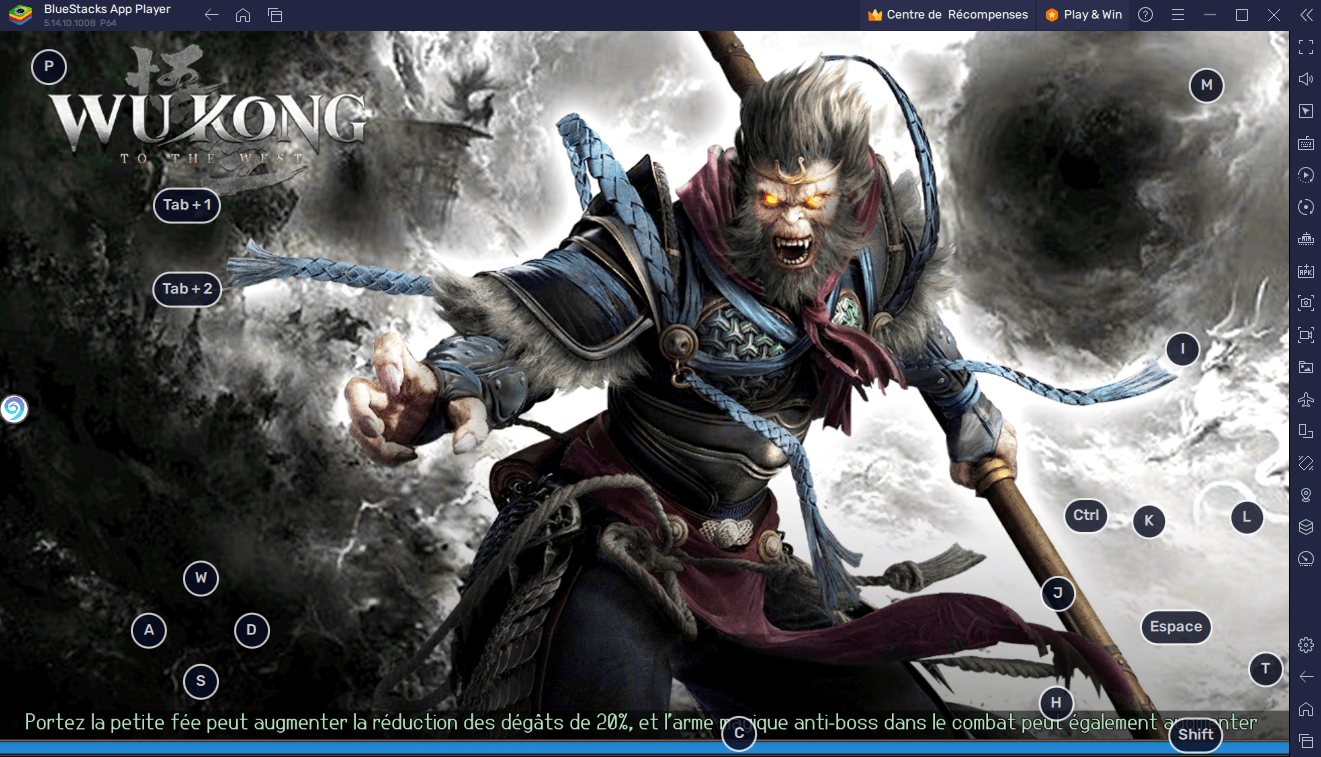Click the circular play arrow sidebar icon
This screenshot has width=1321, height=757.
pos(1305,175)
